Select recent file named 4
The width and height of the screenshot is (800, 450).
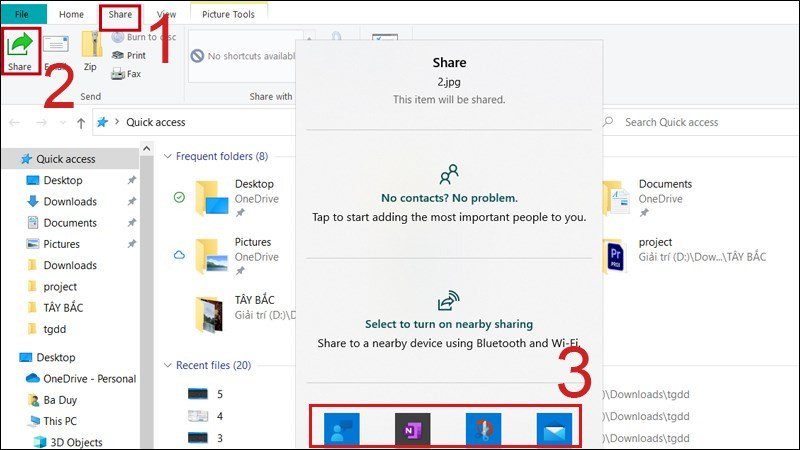click(206, 416)
